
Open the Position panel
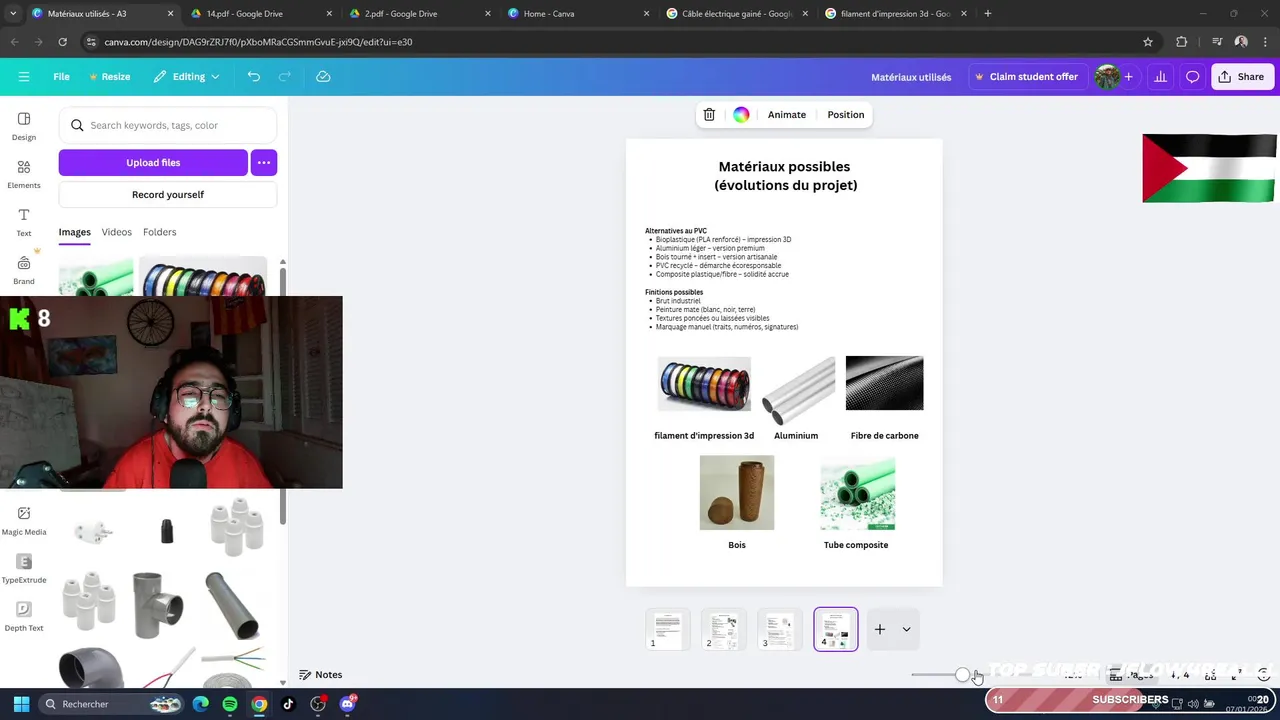point(846,115)
